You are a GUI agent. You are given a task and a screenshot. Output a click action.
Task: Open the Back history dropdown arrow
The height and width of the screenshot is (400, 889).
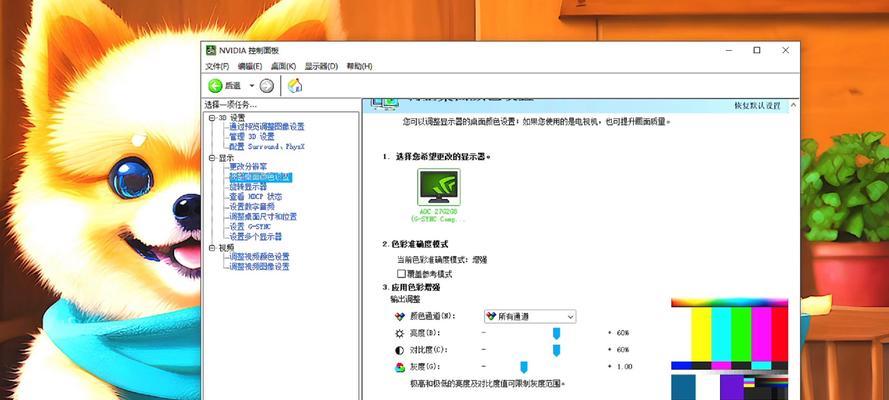252,86
